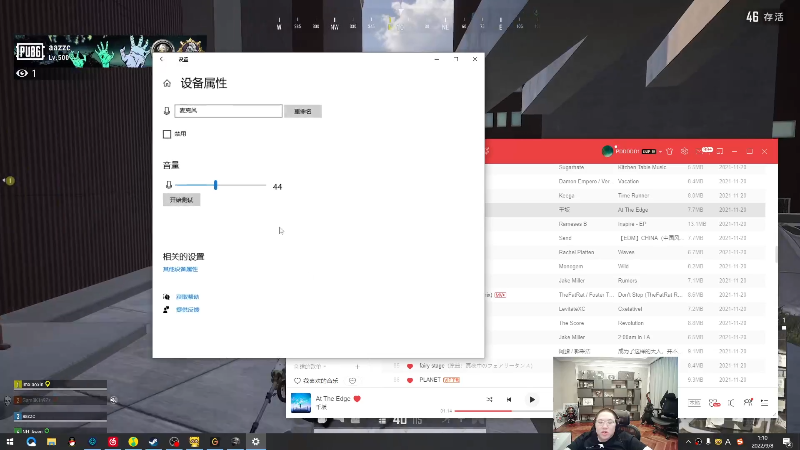Open File Explorer from taskbar
800x450 pixels.
pyautogui.click(x=52, y=442)
